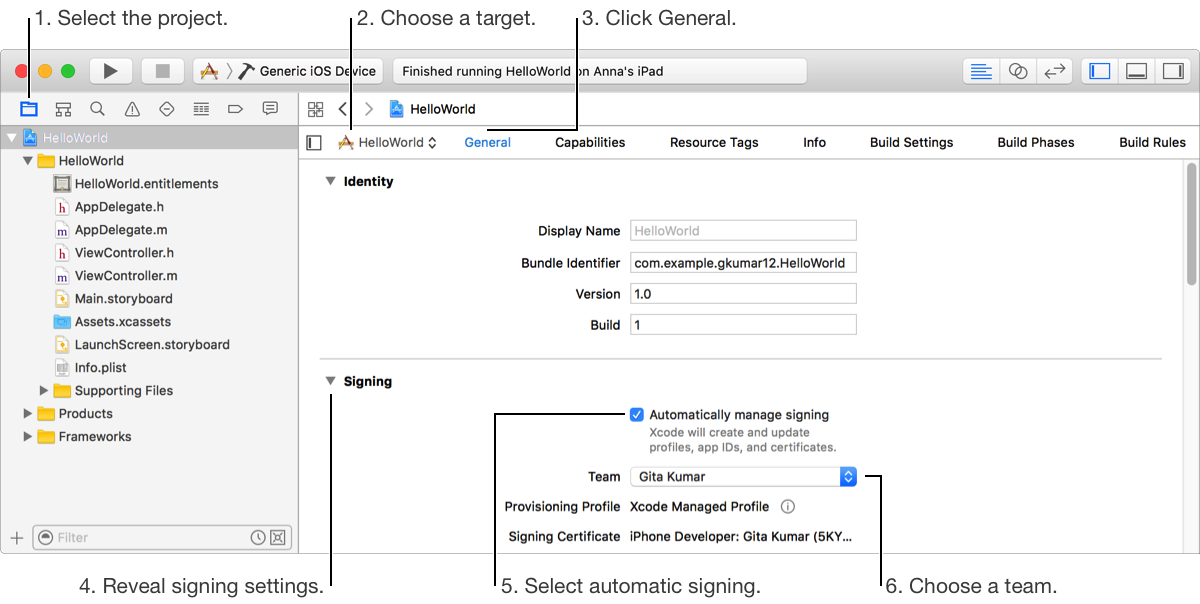Viewport: 1200px width, 604px height.
Task: Click the Display Name field
Action: [743, 231]
